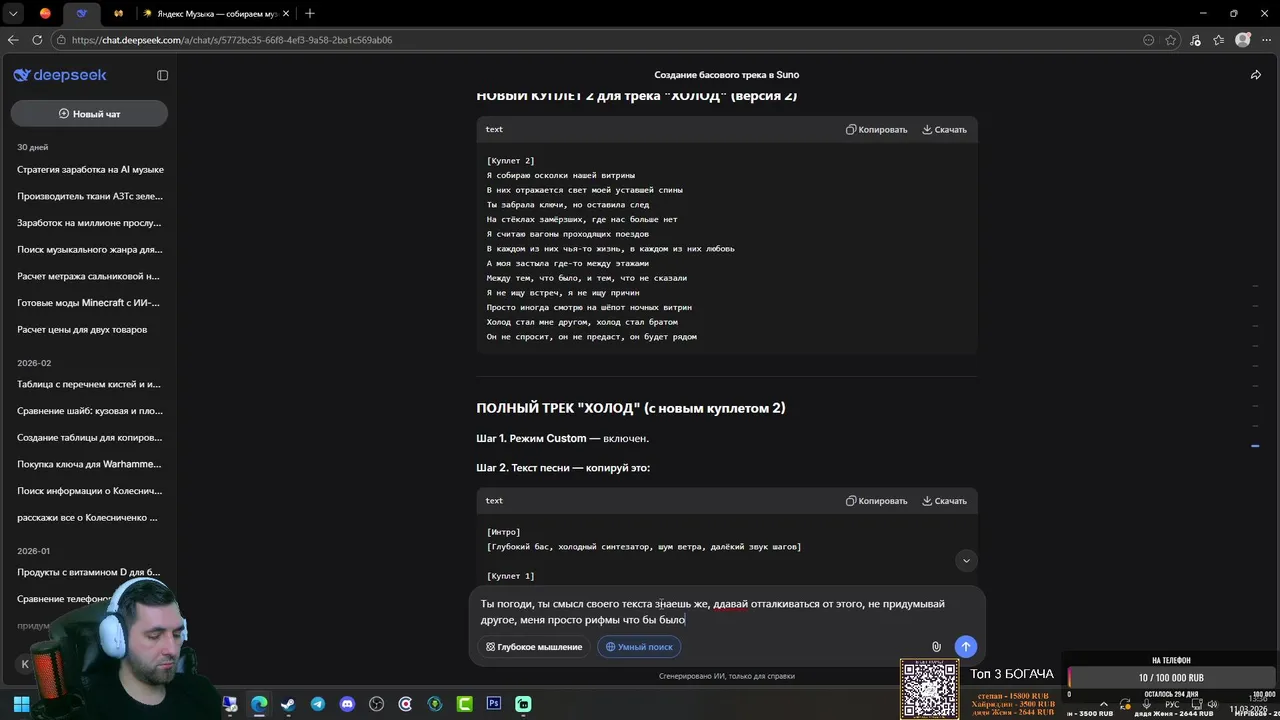Viewport: 1280px width, 720px height.
Task: Click the Edge icon in taskbar
Action: [259, 704]
